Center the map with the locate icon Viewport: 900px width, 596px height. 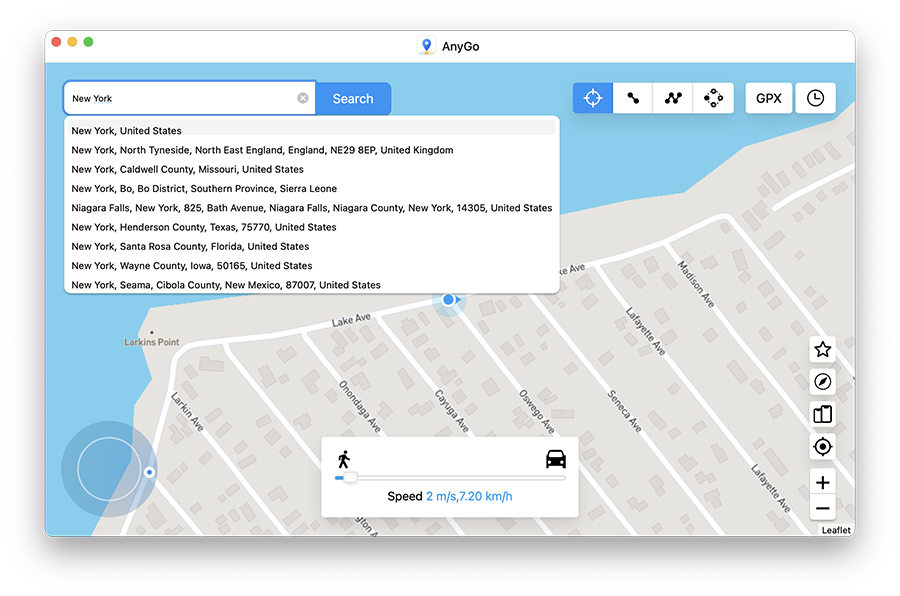tap(822, 446)
